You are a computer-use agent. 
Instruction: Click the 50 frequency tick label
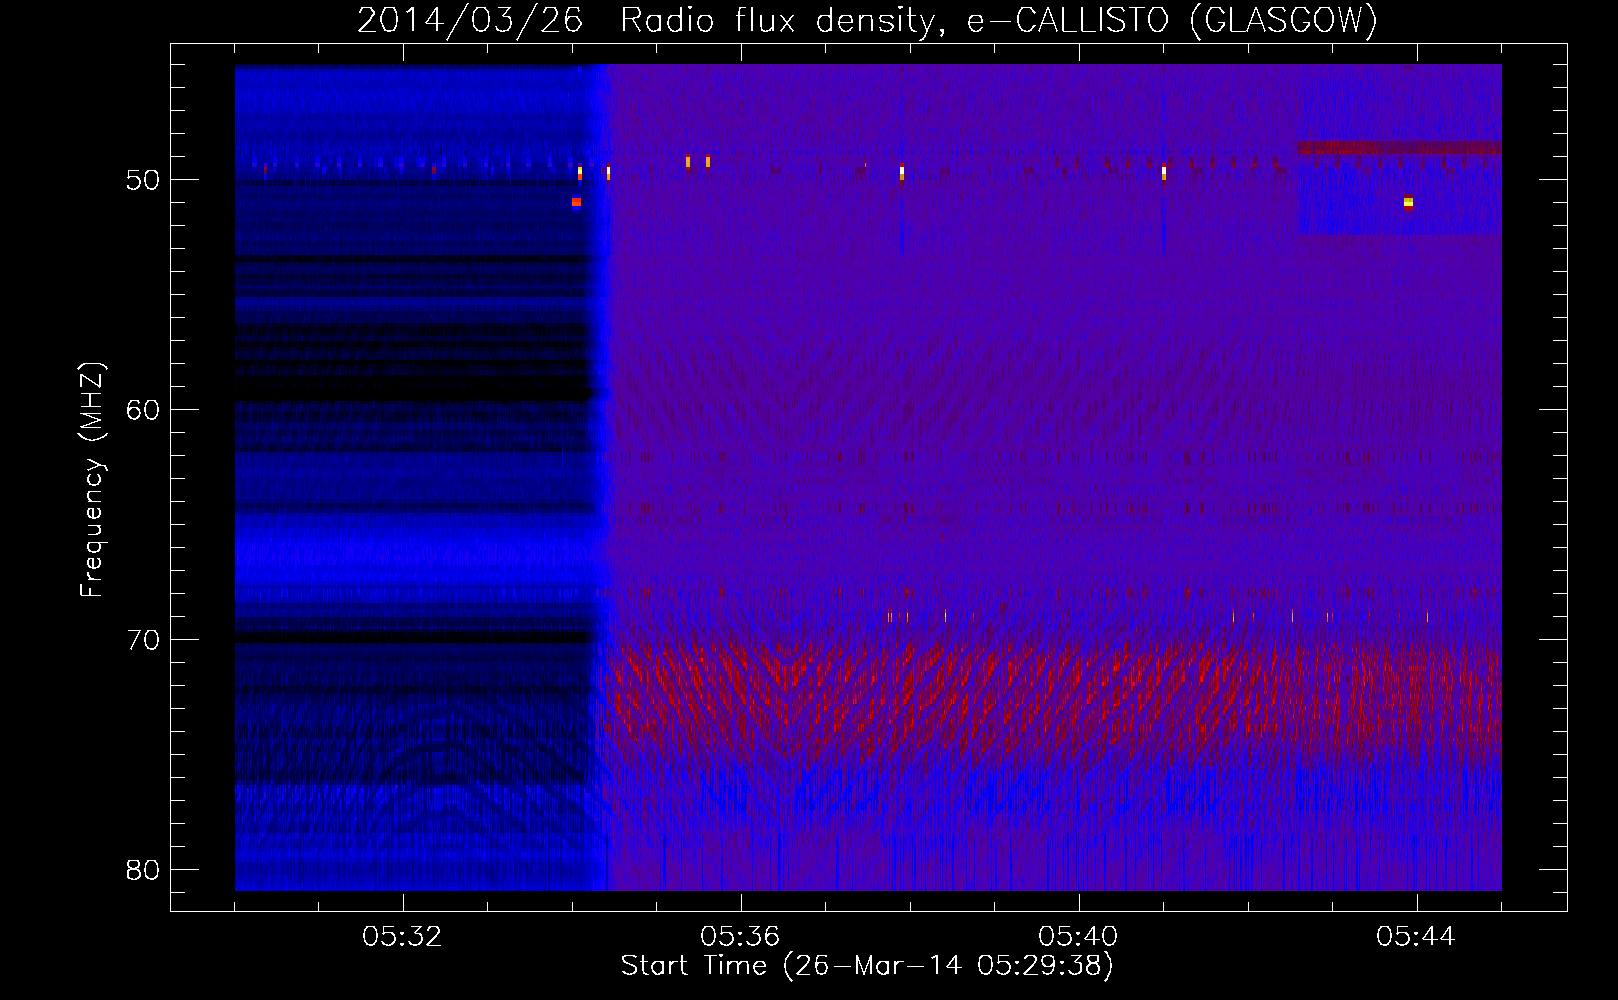click(x=144, y=180)
